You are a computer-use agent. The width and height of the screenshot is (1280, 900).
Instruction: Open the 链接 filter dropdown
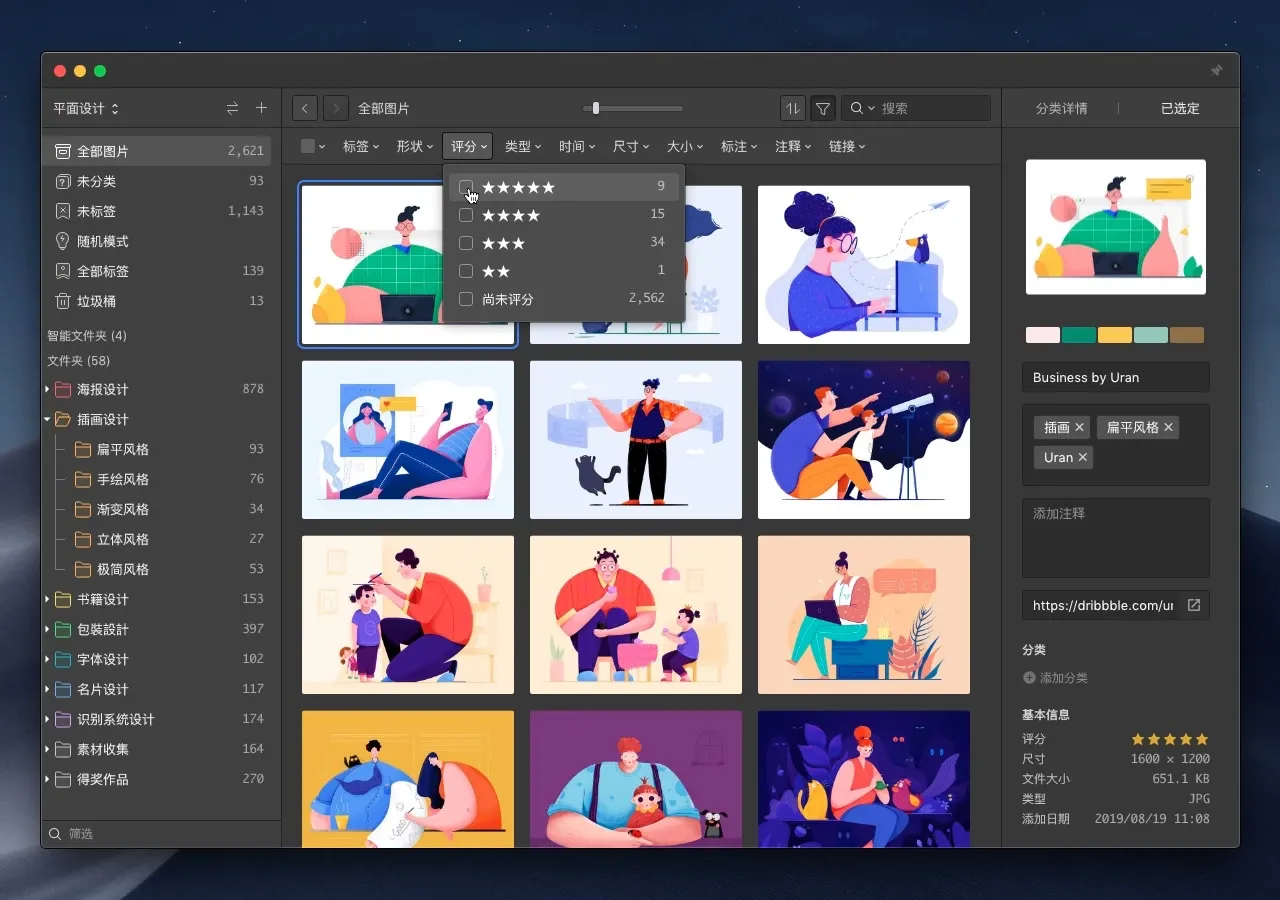tap(847, 146)
